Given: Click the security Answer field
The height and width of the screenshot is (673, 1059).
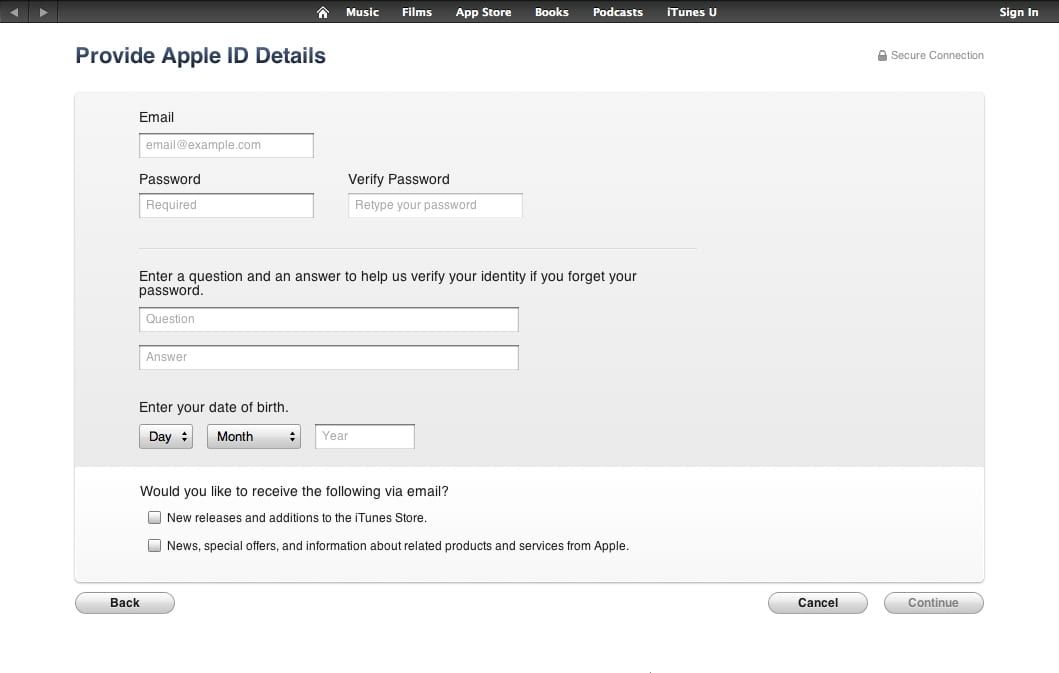Looking at the screenshot, I should click(x=329, y=357).
